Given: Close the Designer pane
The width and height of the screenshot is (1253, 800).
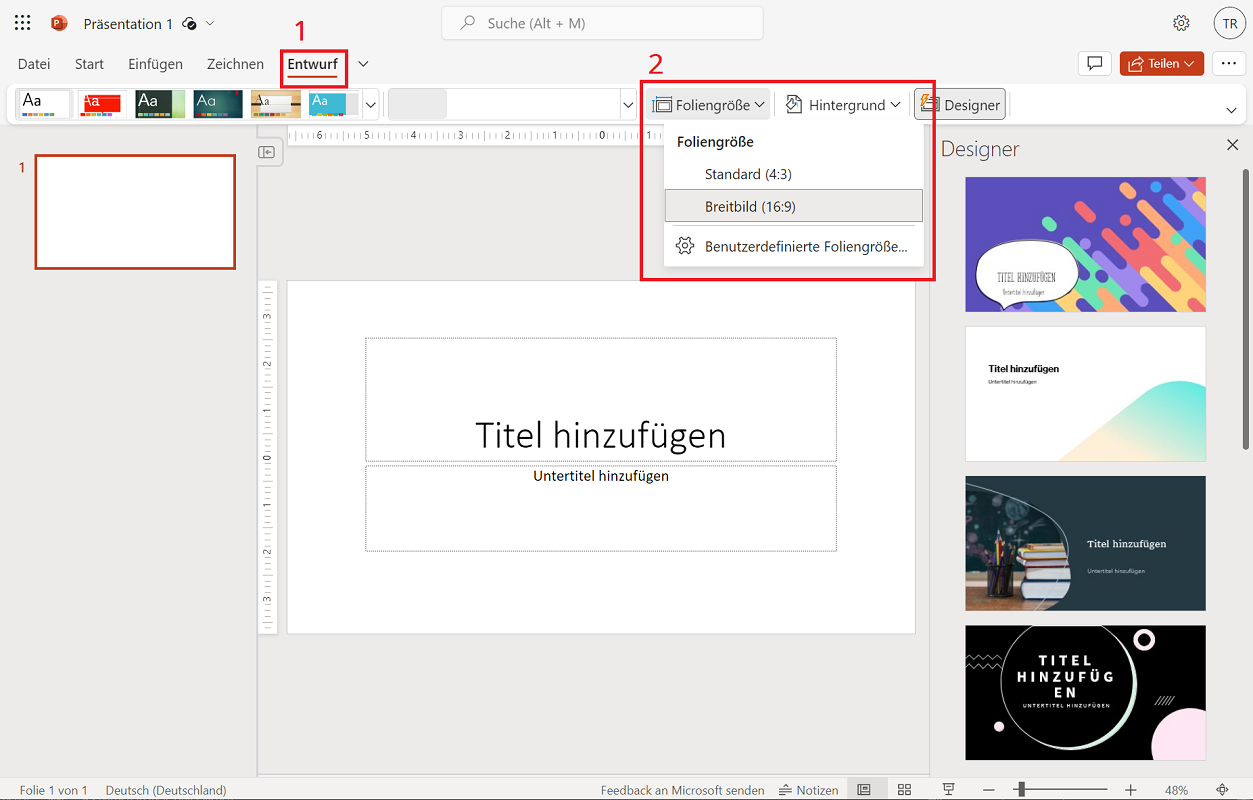Looking at the screenshot, I should (1232, 145).
